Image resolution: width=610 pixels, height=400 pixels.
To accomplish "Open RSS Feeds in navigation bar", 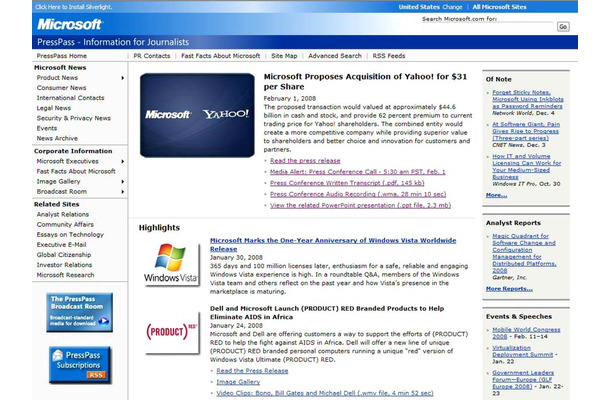I will coord(389,56).
